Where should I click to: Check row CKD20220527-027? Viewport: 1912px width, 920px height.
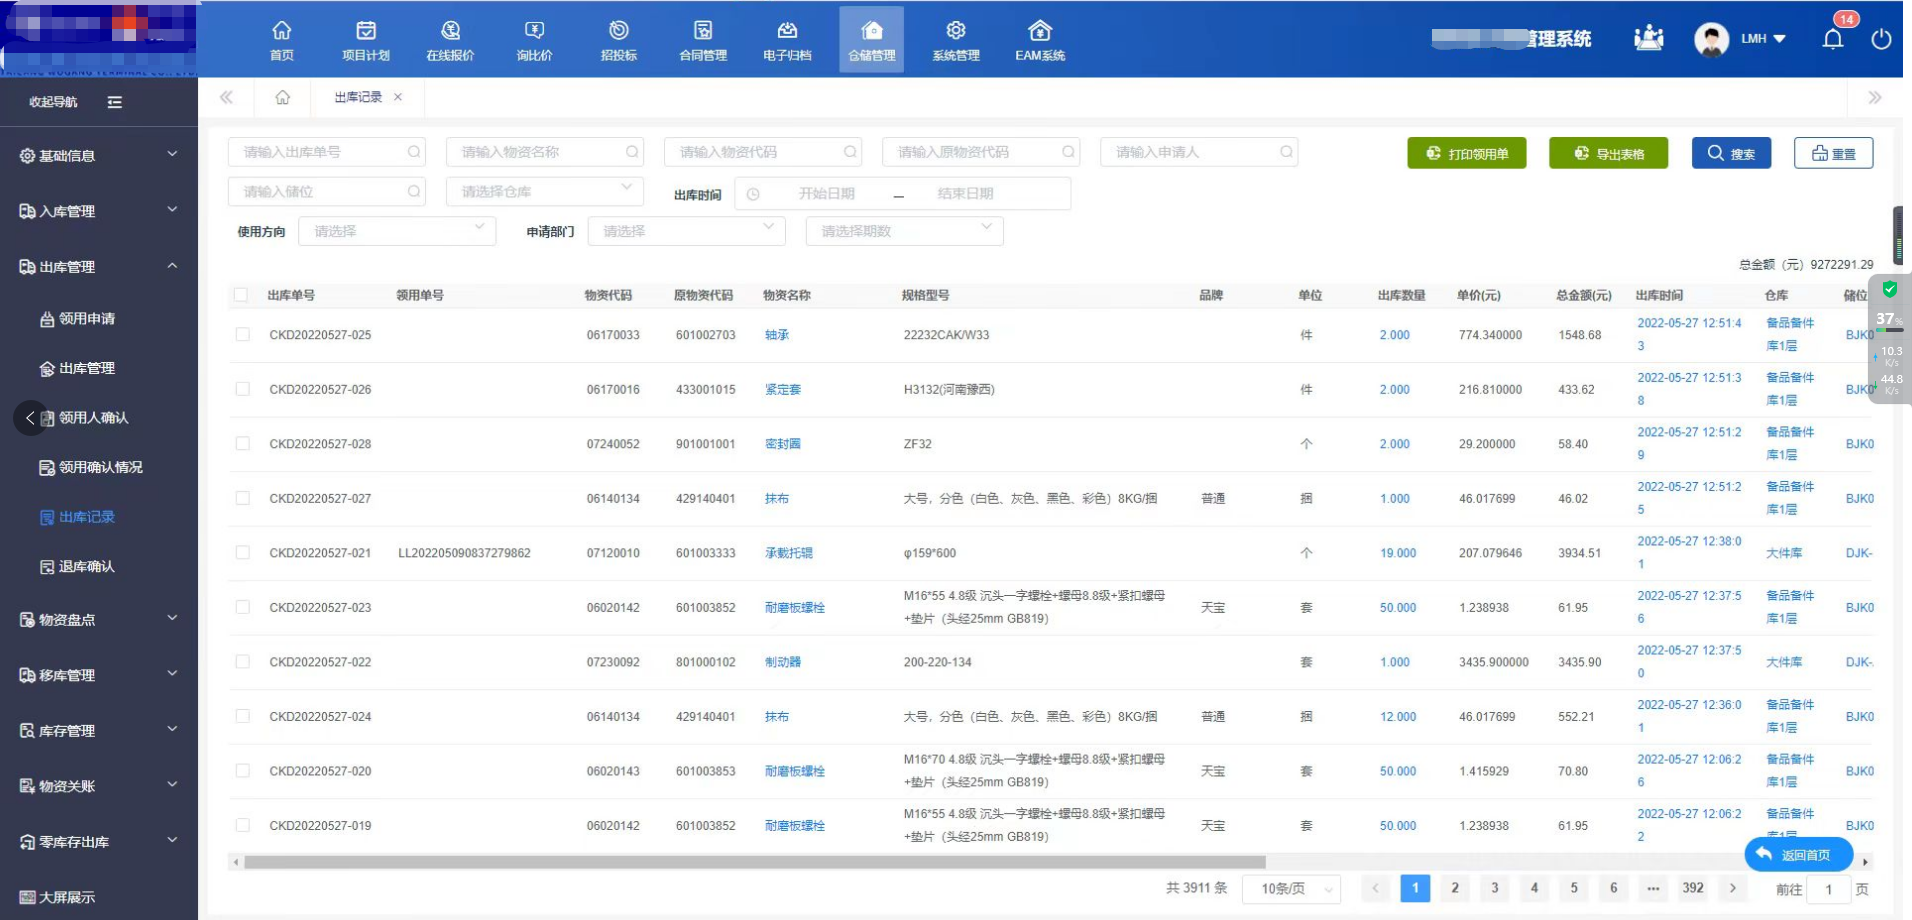coord(242,498)
